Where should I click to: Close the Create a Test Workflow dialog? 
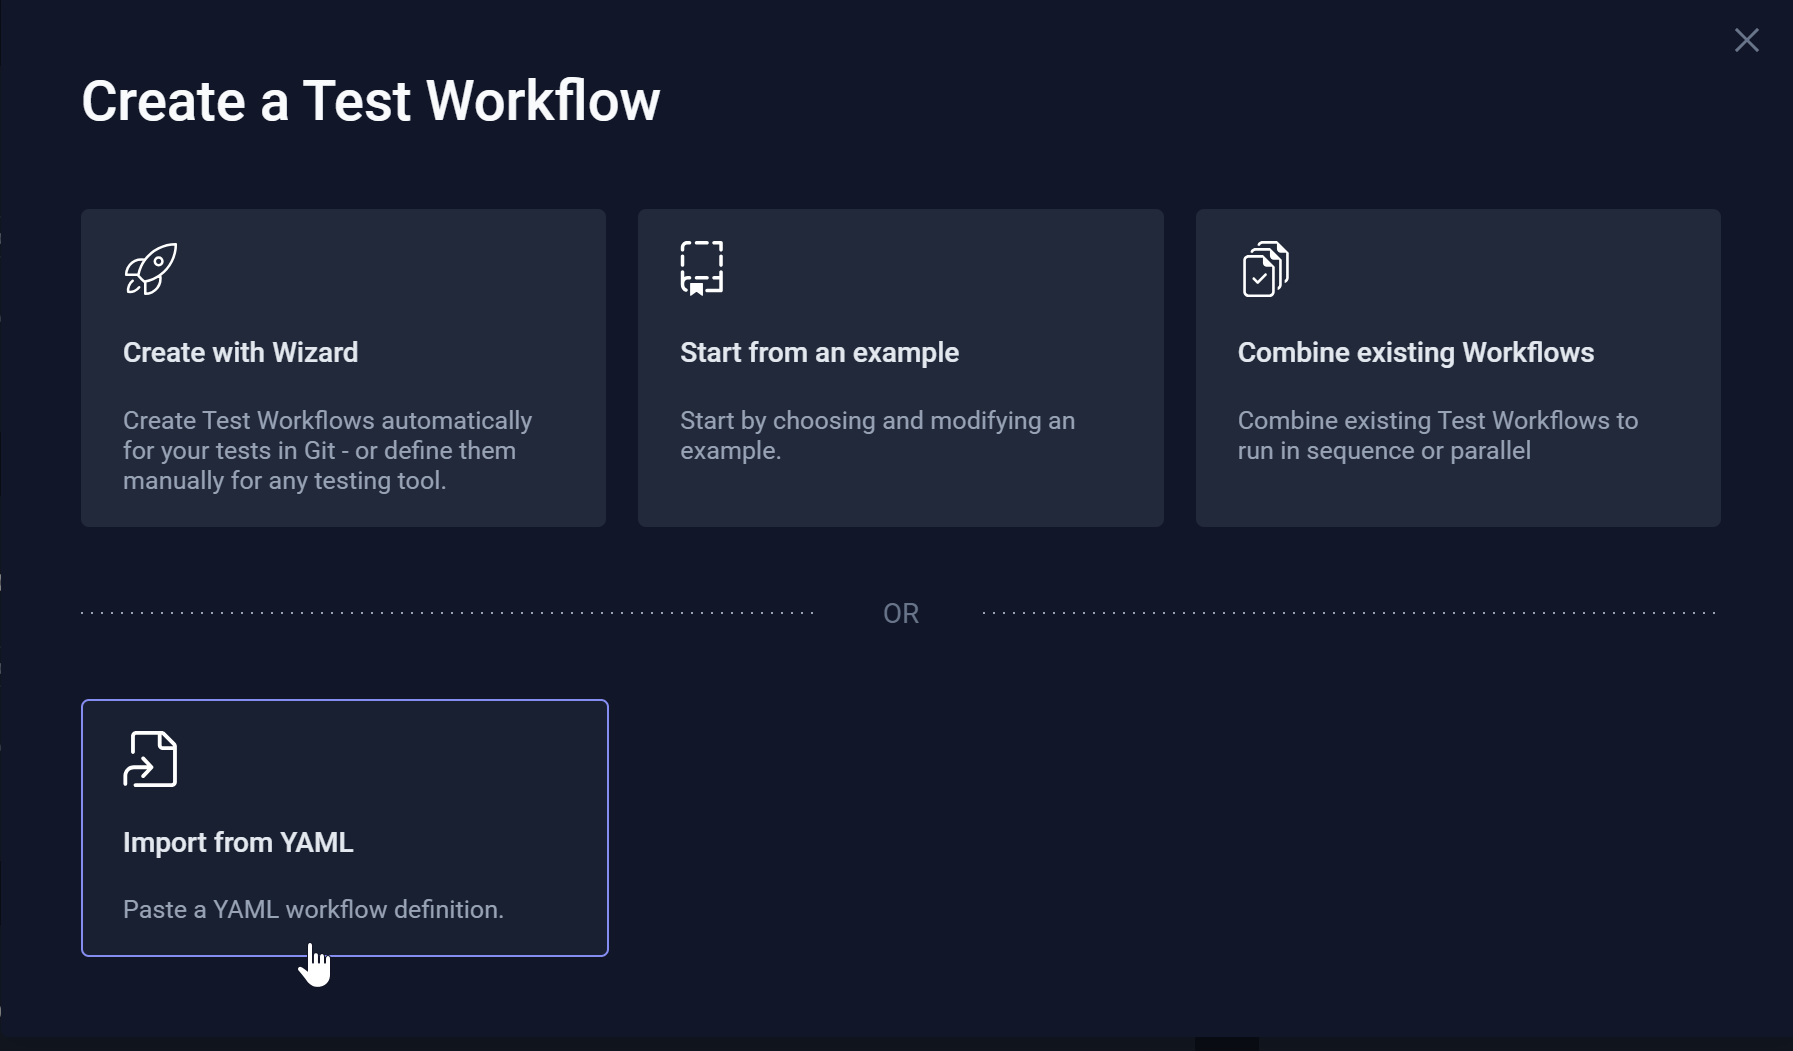tap(1746, 40)
